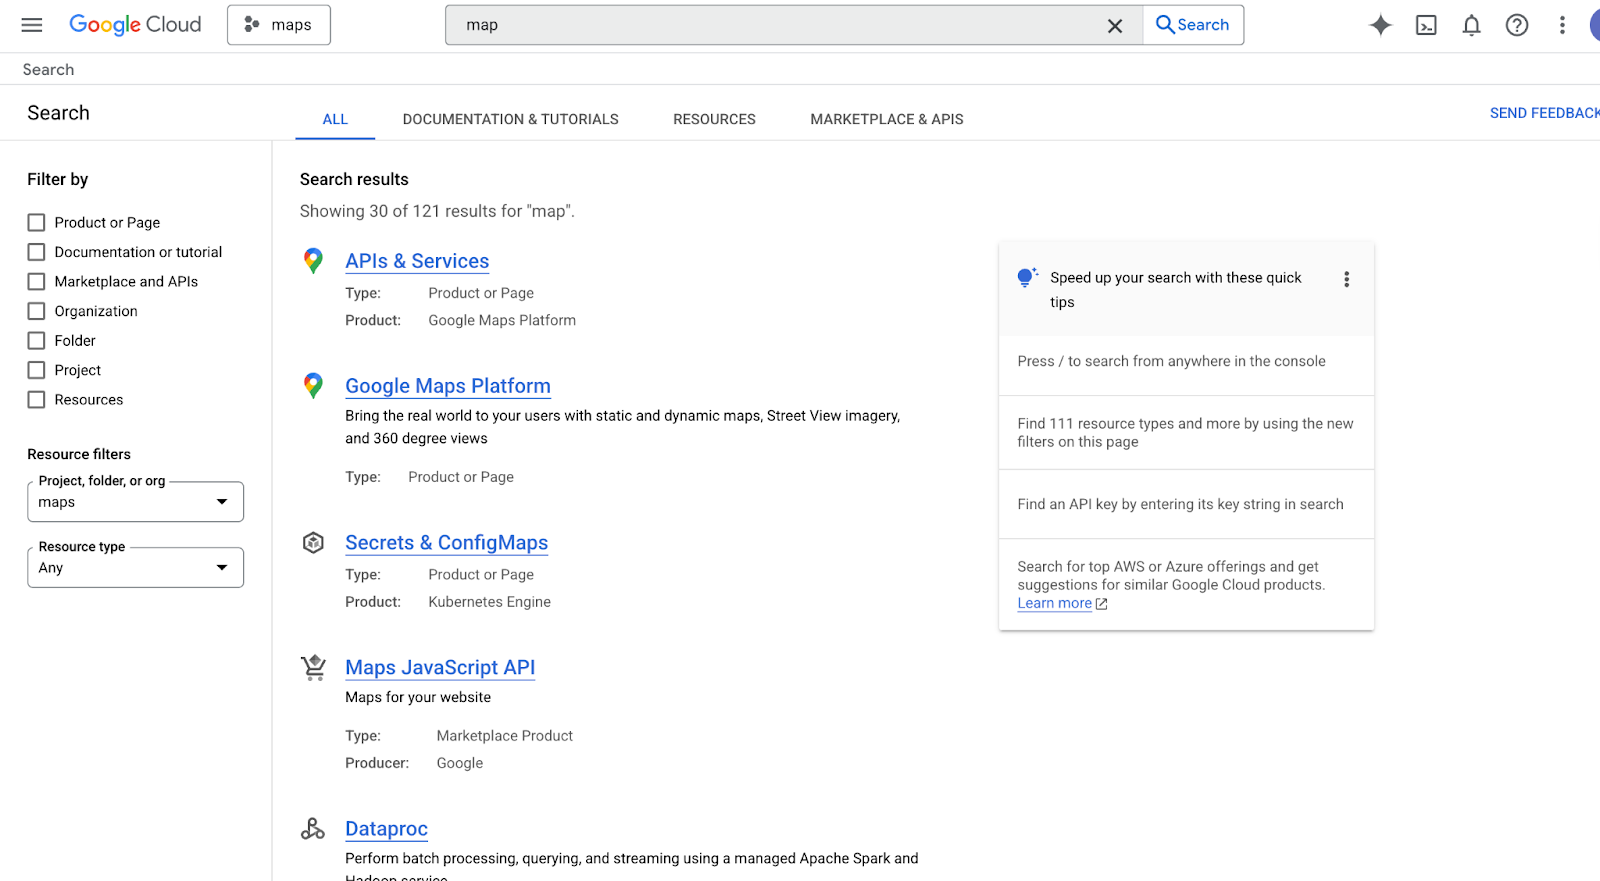Check Marketplace and APIs filter
This screenshot has height=881, width=1600.
[37, 281]
